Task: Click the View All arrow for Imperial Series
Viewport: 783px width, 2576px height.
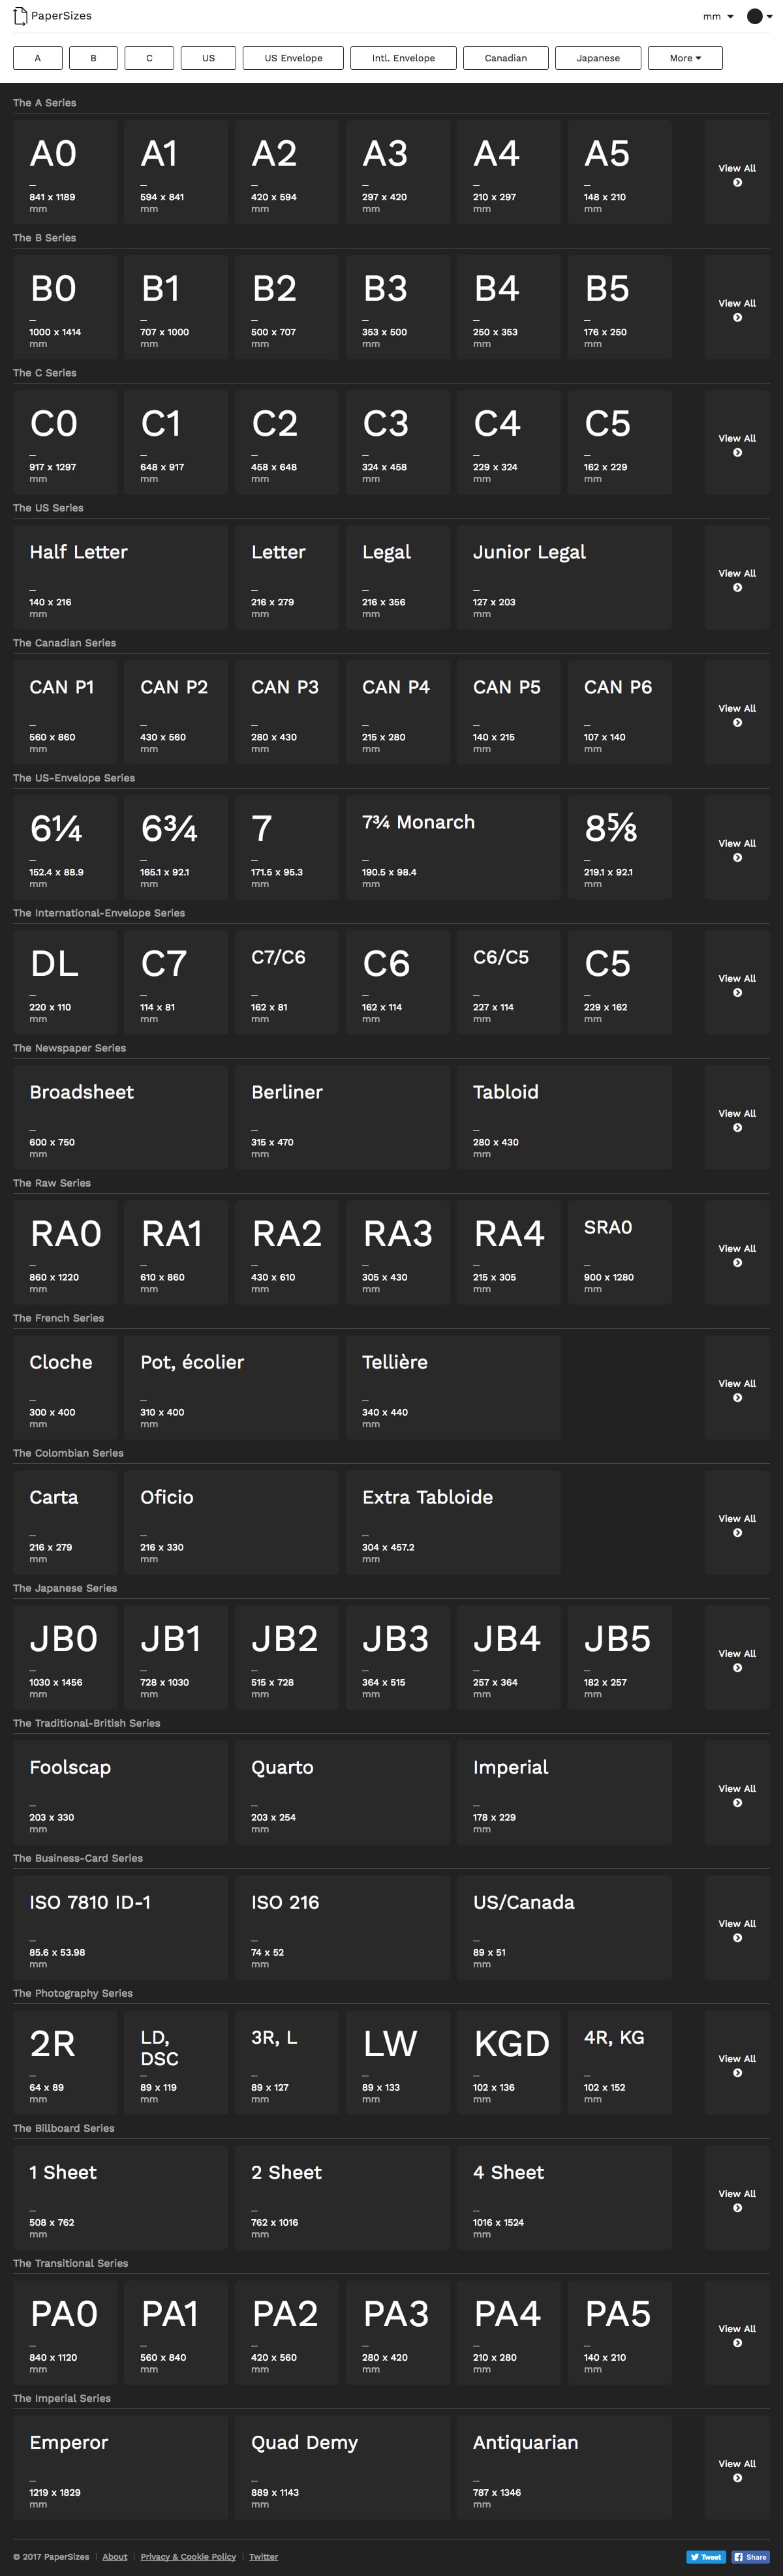Action: coord(737,2478)
